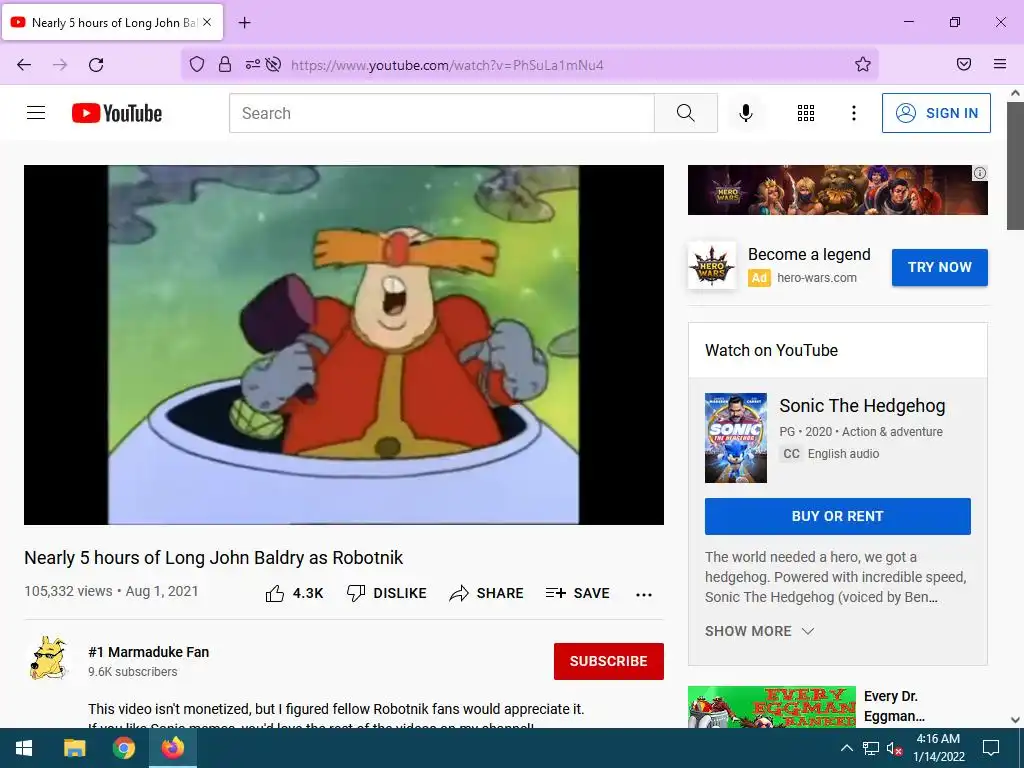
Task: Open the Windows notification center
Action: click(x=991, y=748)
